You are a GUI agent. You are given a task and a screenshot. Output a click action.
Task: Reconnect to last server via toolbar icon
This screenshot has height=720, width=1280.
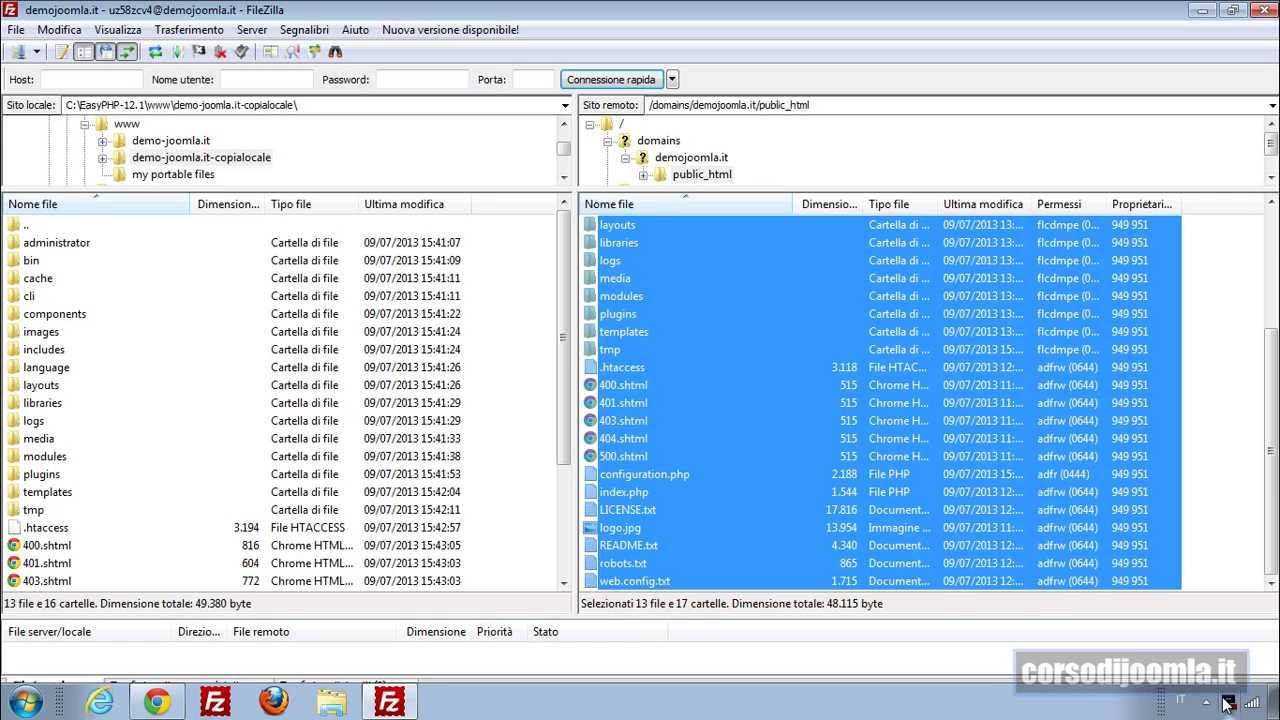[x=241, y=52]
